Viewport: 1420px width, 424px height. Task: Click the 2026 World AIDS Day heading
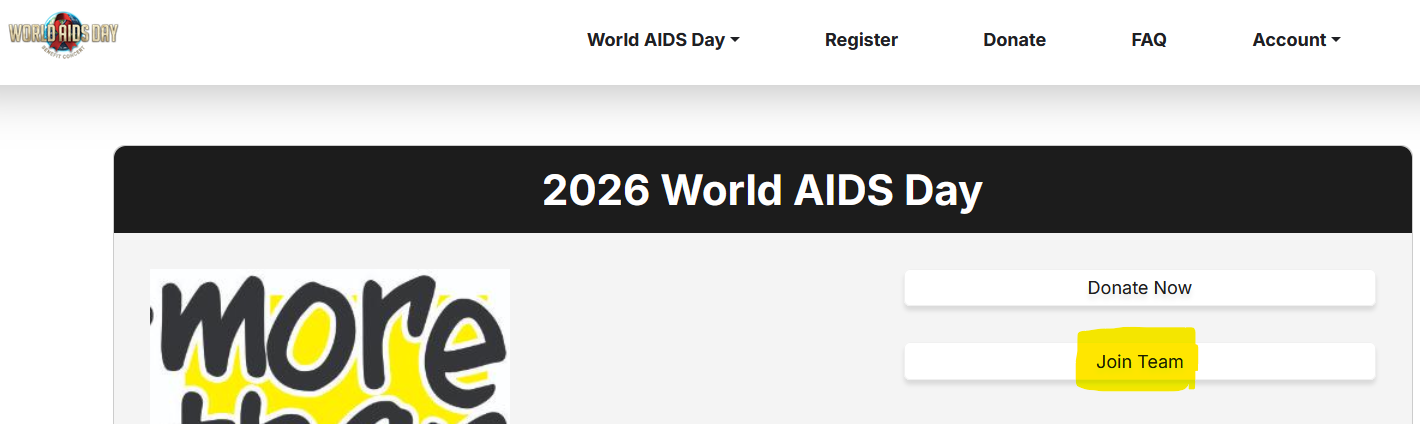pyautogui.click(x=762, y=190)
